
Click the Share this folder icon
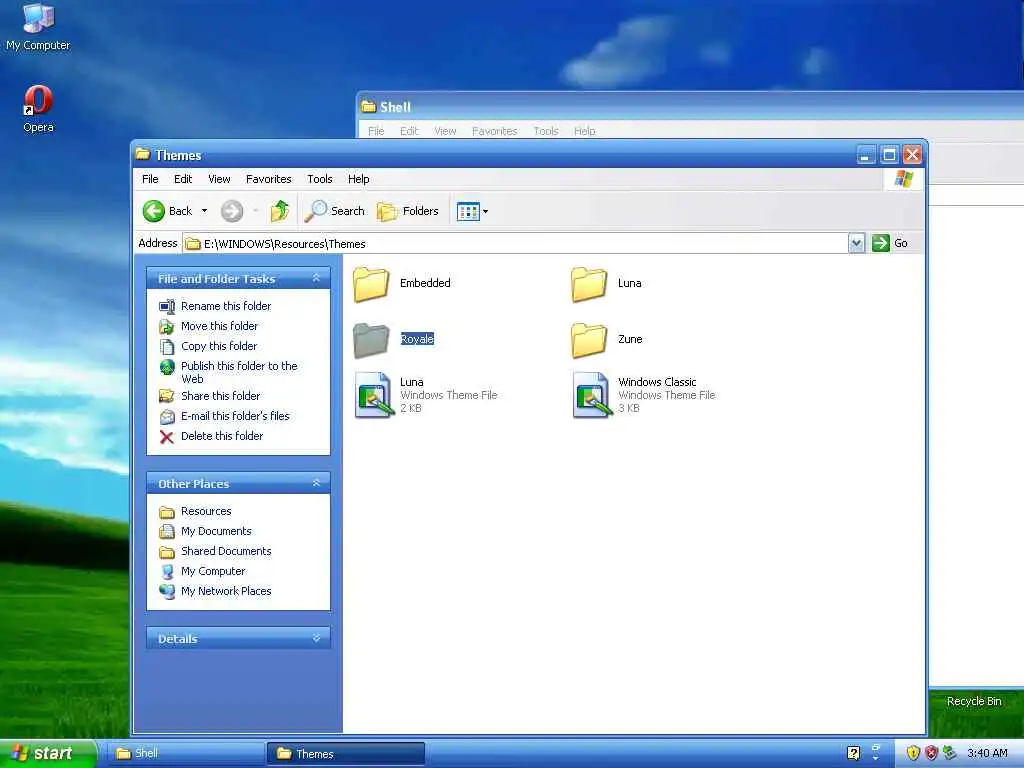point(167,396)
